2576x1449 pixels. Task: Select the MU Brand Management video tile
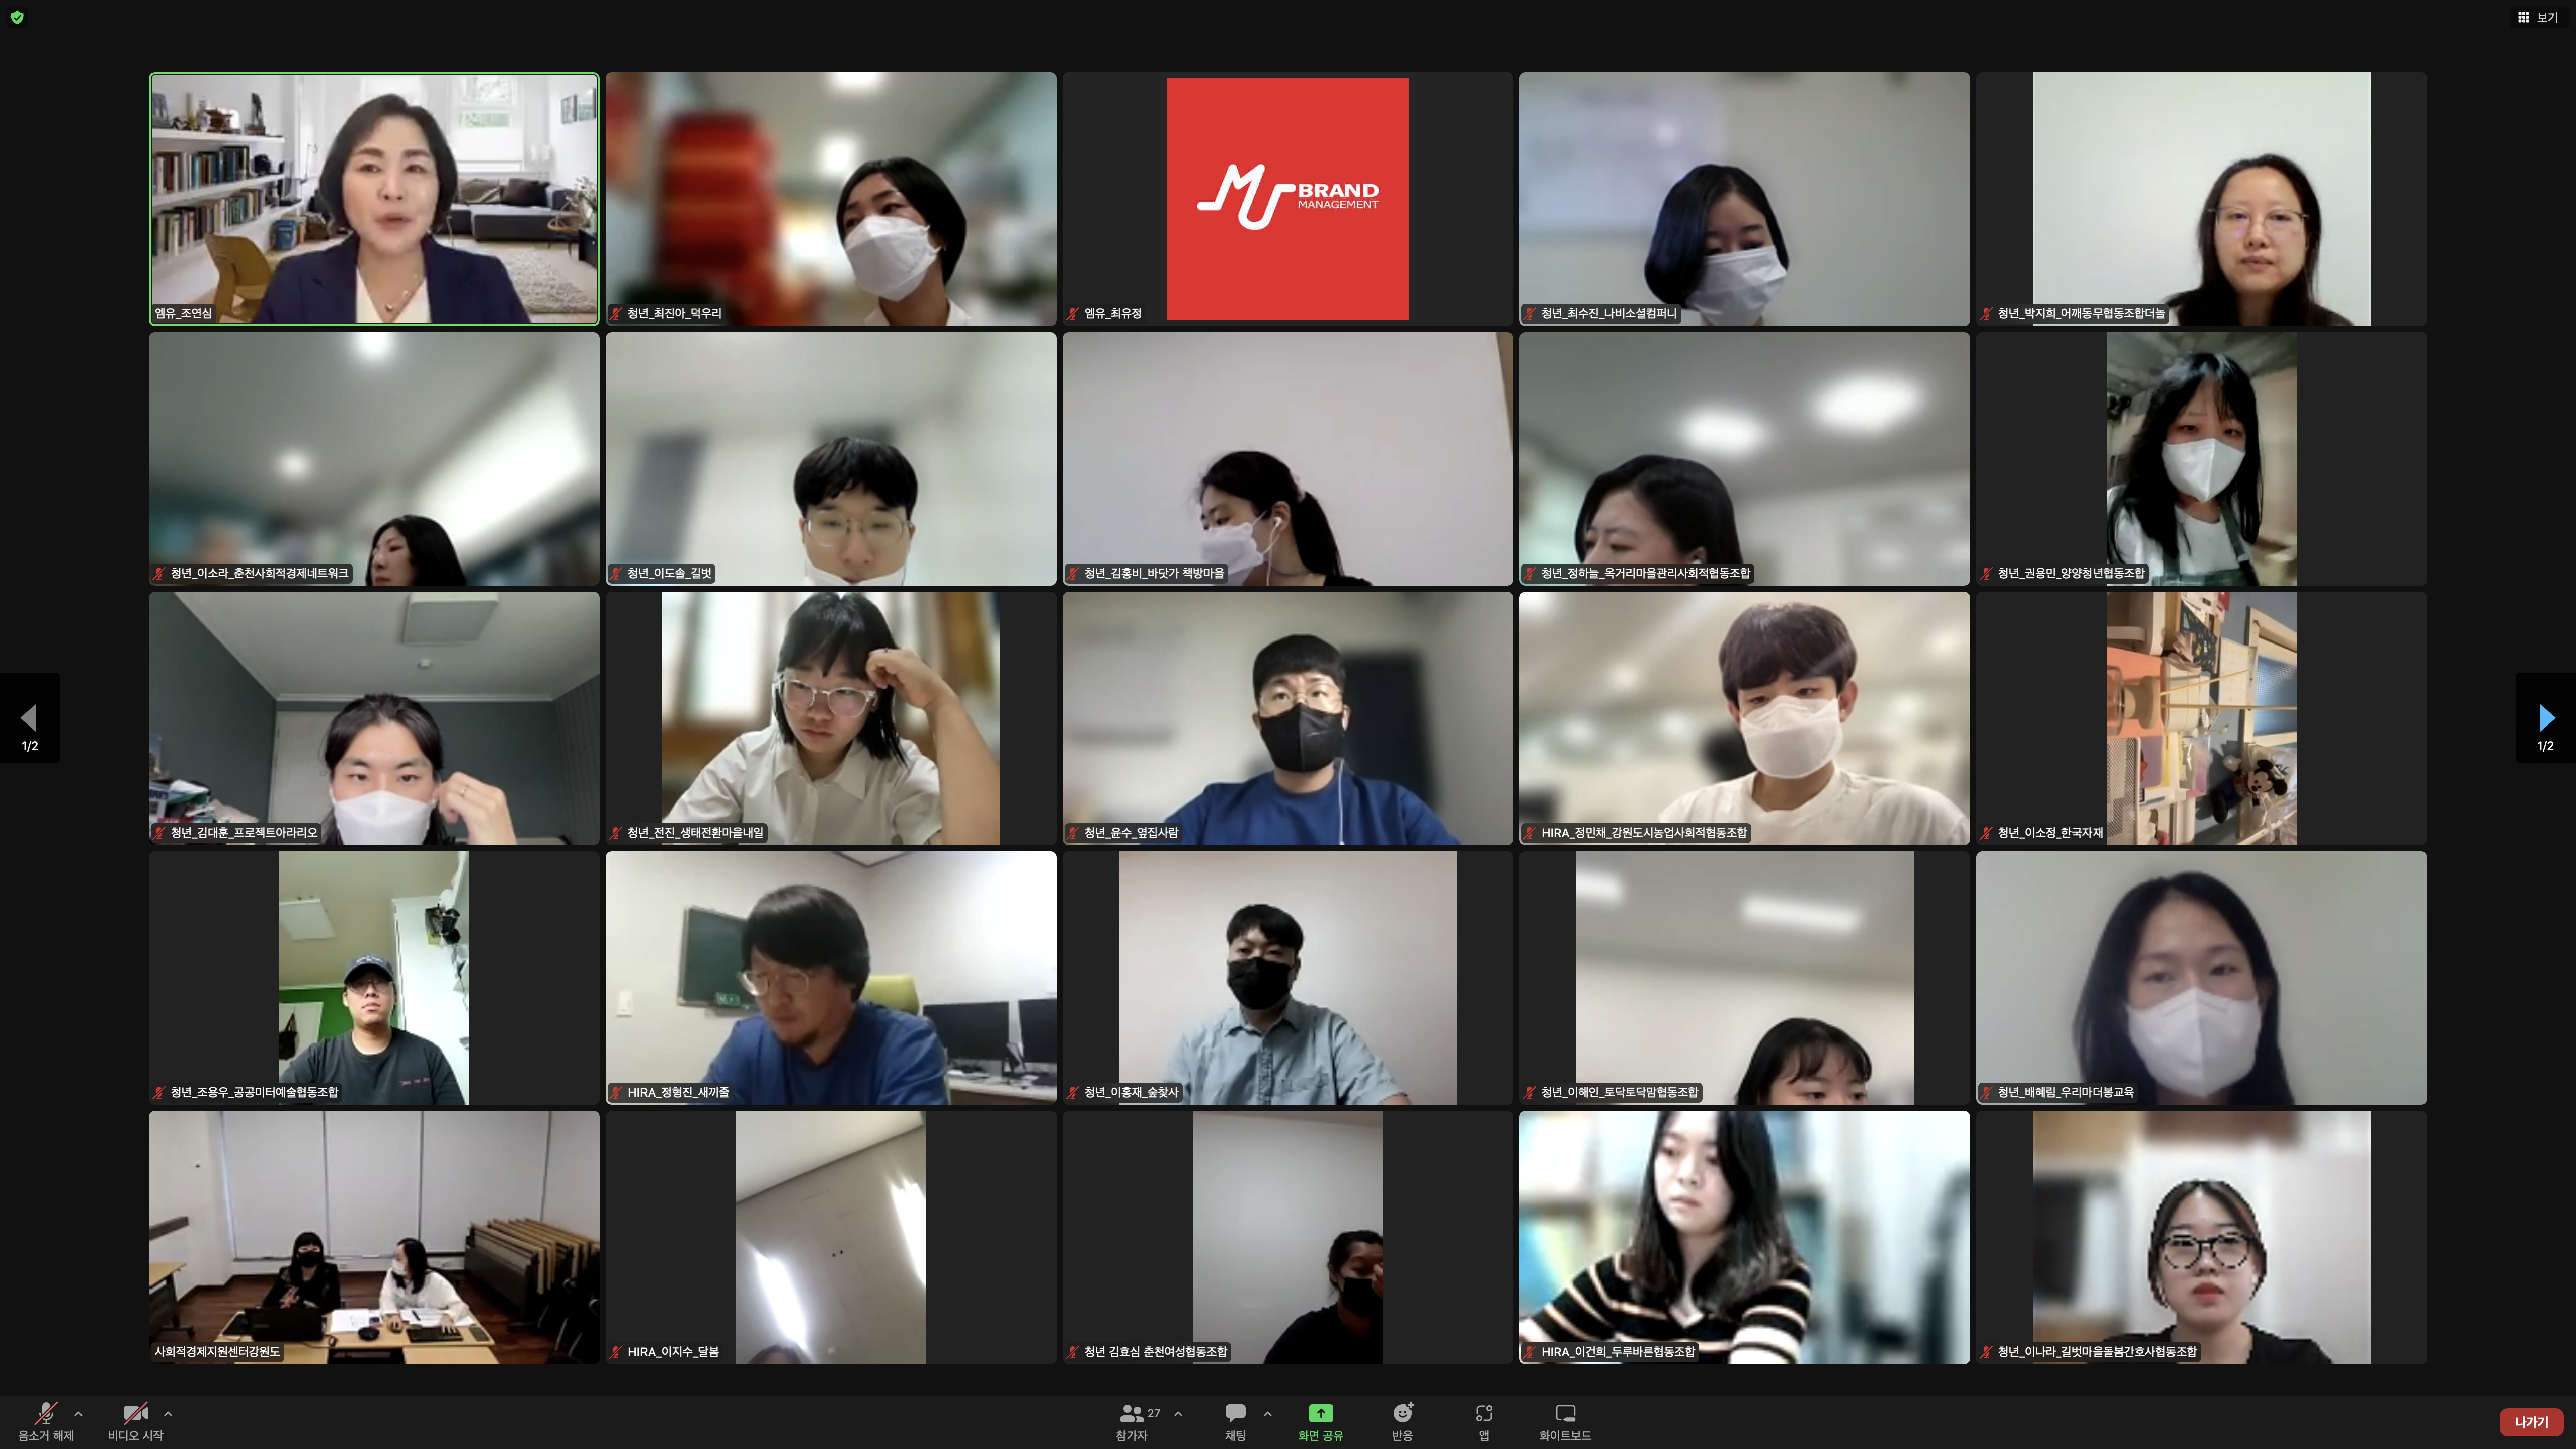pos(1287,198)
